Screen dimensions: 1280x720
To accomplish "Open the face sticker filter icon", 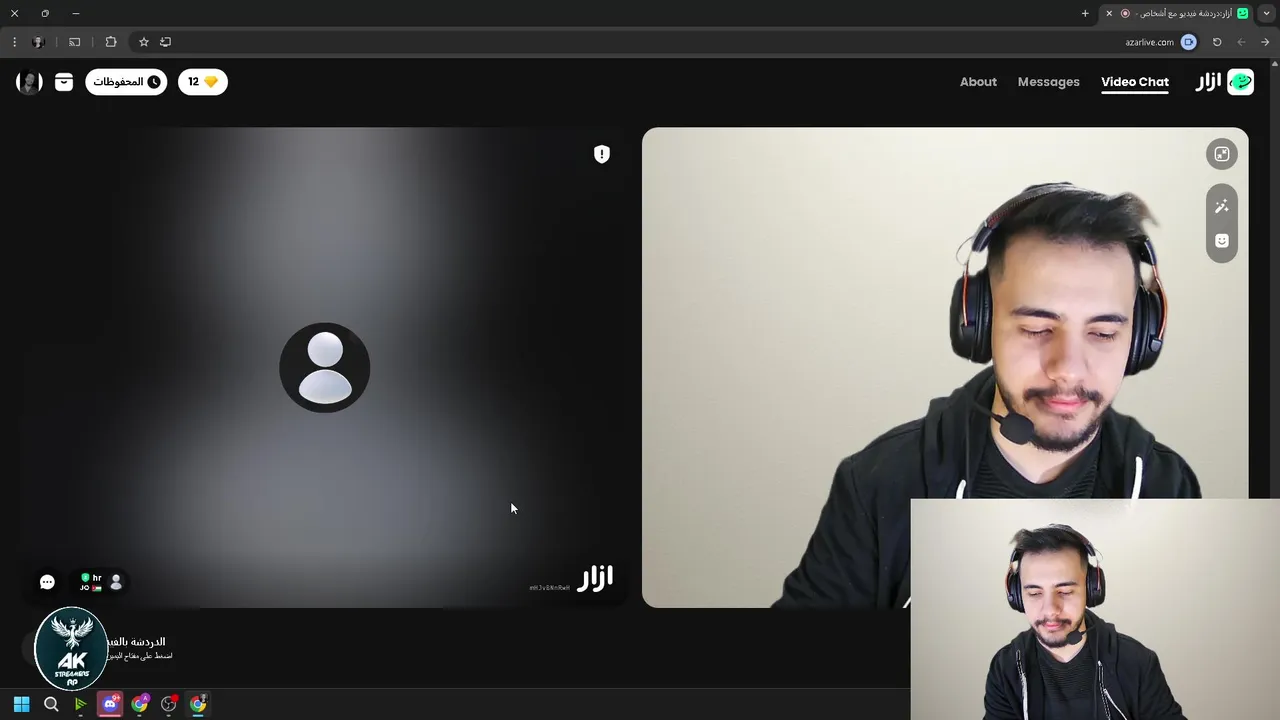I will pos(1222,241).
